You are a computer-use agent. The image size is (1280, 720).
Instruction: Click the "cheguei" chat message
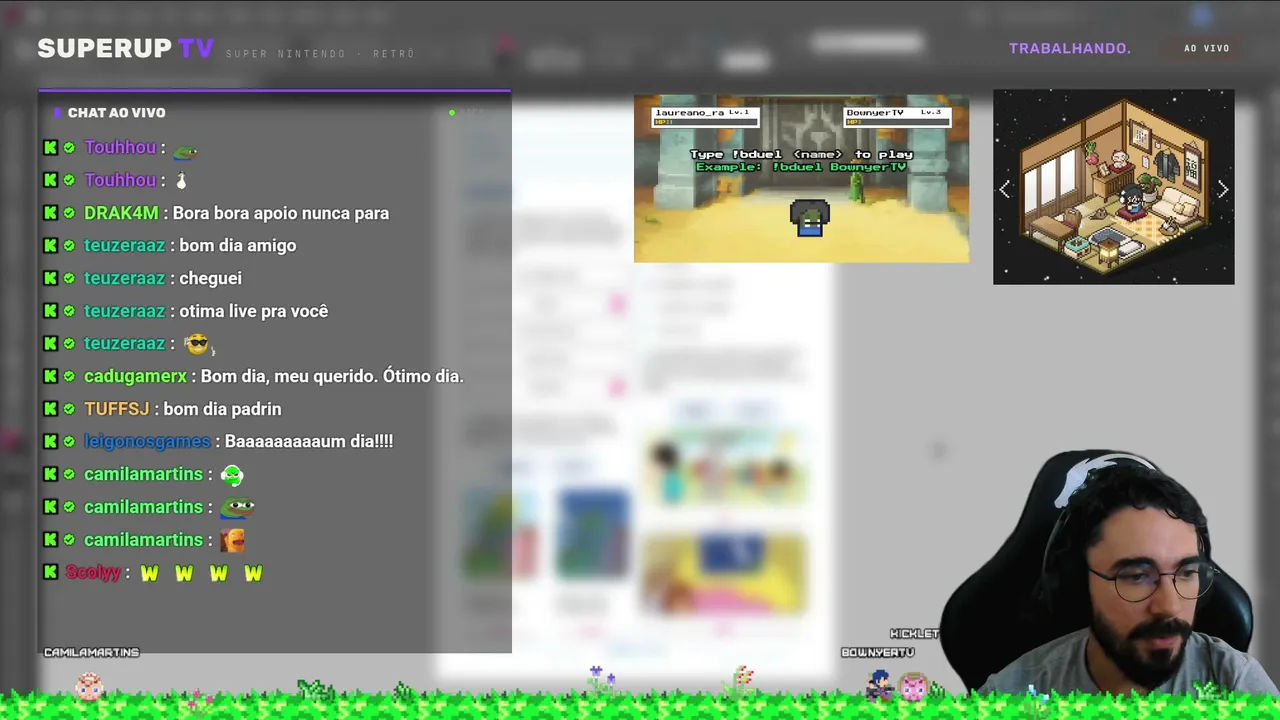pyautogui.click(x=210, y=278)
